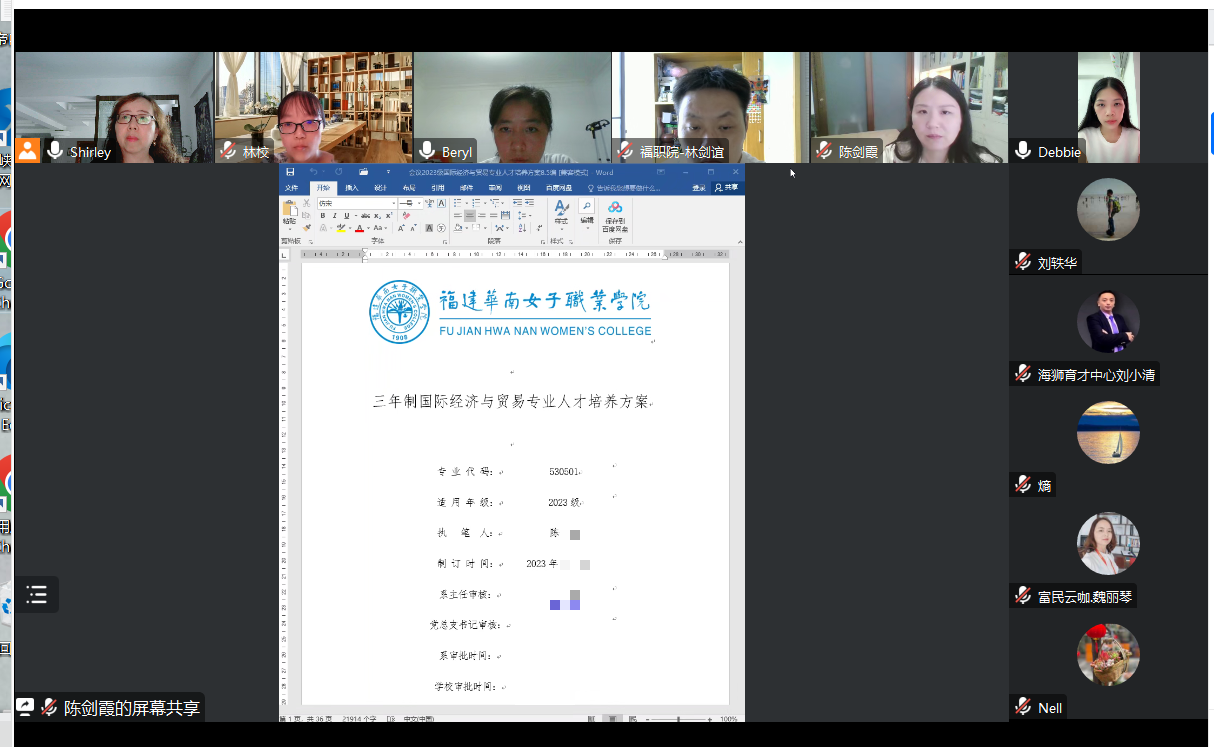Switch to the 插入 (Insert) ribbon tab
Screen dimensions: 1214x747
352,187
